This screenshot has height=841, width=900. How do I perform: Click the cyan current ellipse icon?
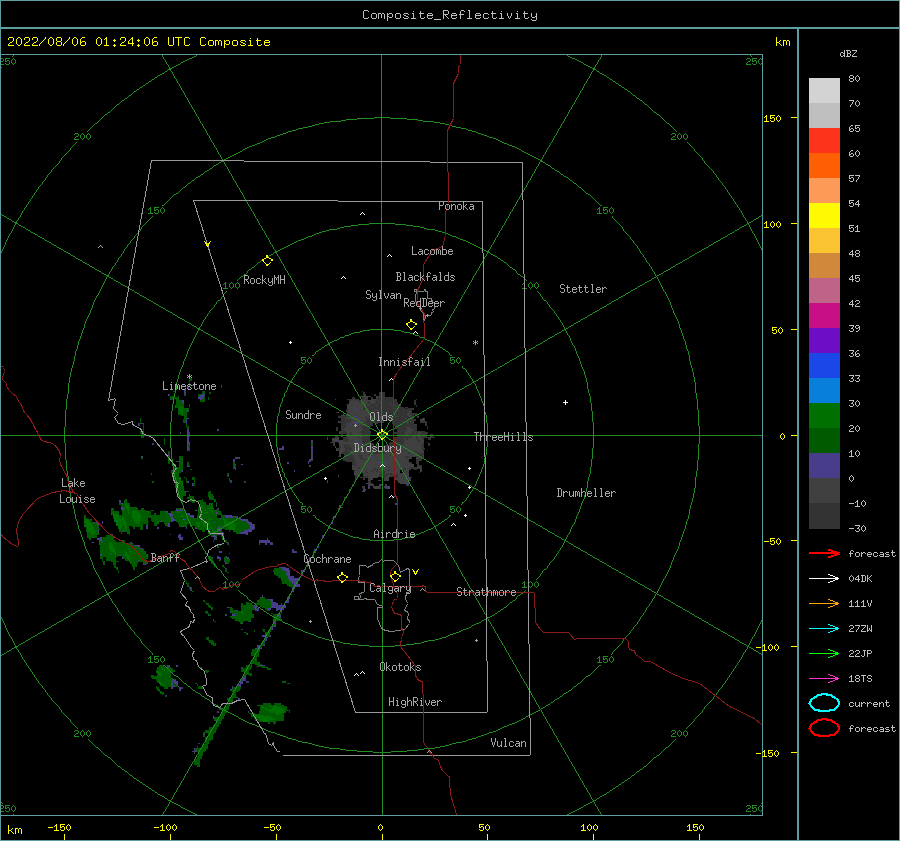point(824,703)
